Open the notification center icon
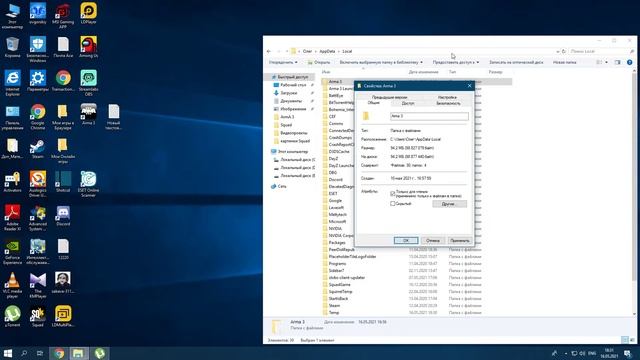640x360 pixels. (x=627, y=353)
